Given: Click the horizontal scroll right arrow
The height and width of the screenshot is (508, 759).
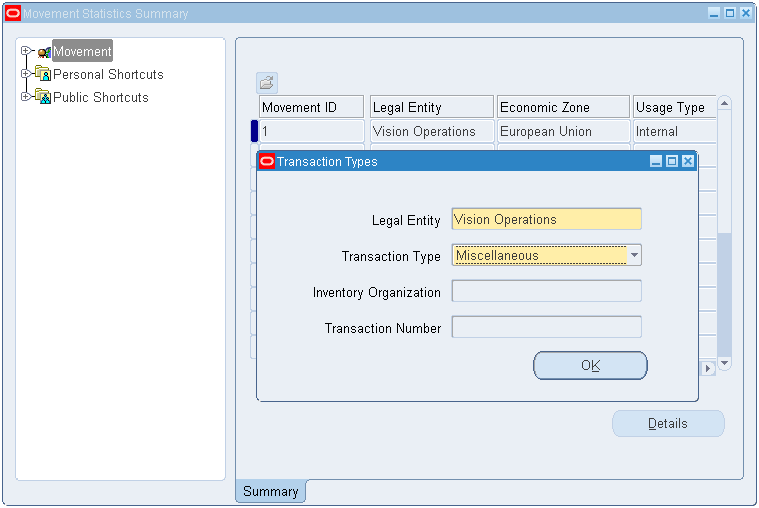Looking at the screenshot, I should (x=708, y=368).
